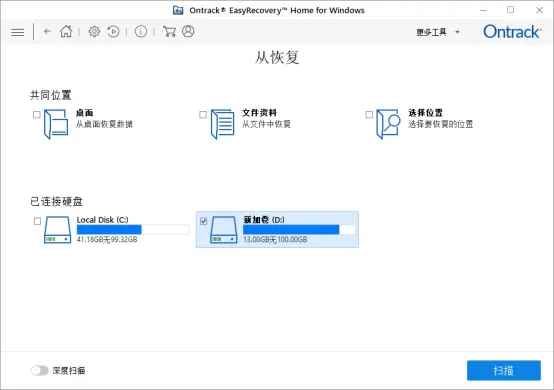Check the 选择位置 checkbox
554x390 pixels.
pyautogui.click(x=369, y=114)
